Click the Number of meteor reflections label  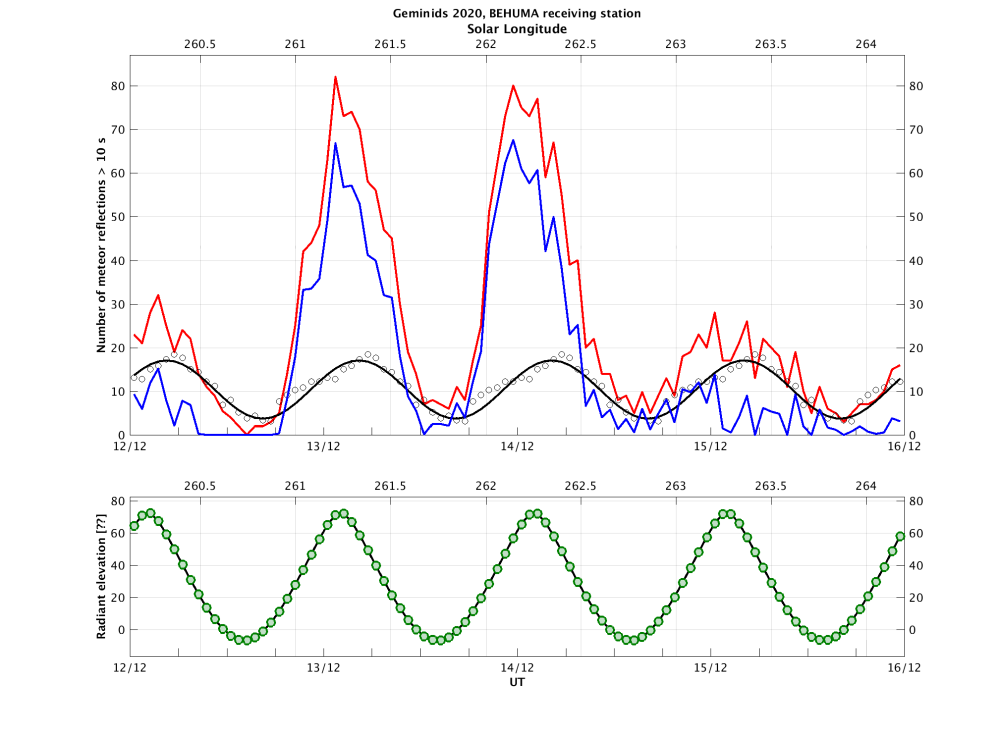coord(101,251)
